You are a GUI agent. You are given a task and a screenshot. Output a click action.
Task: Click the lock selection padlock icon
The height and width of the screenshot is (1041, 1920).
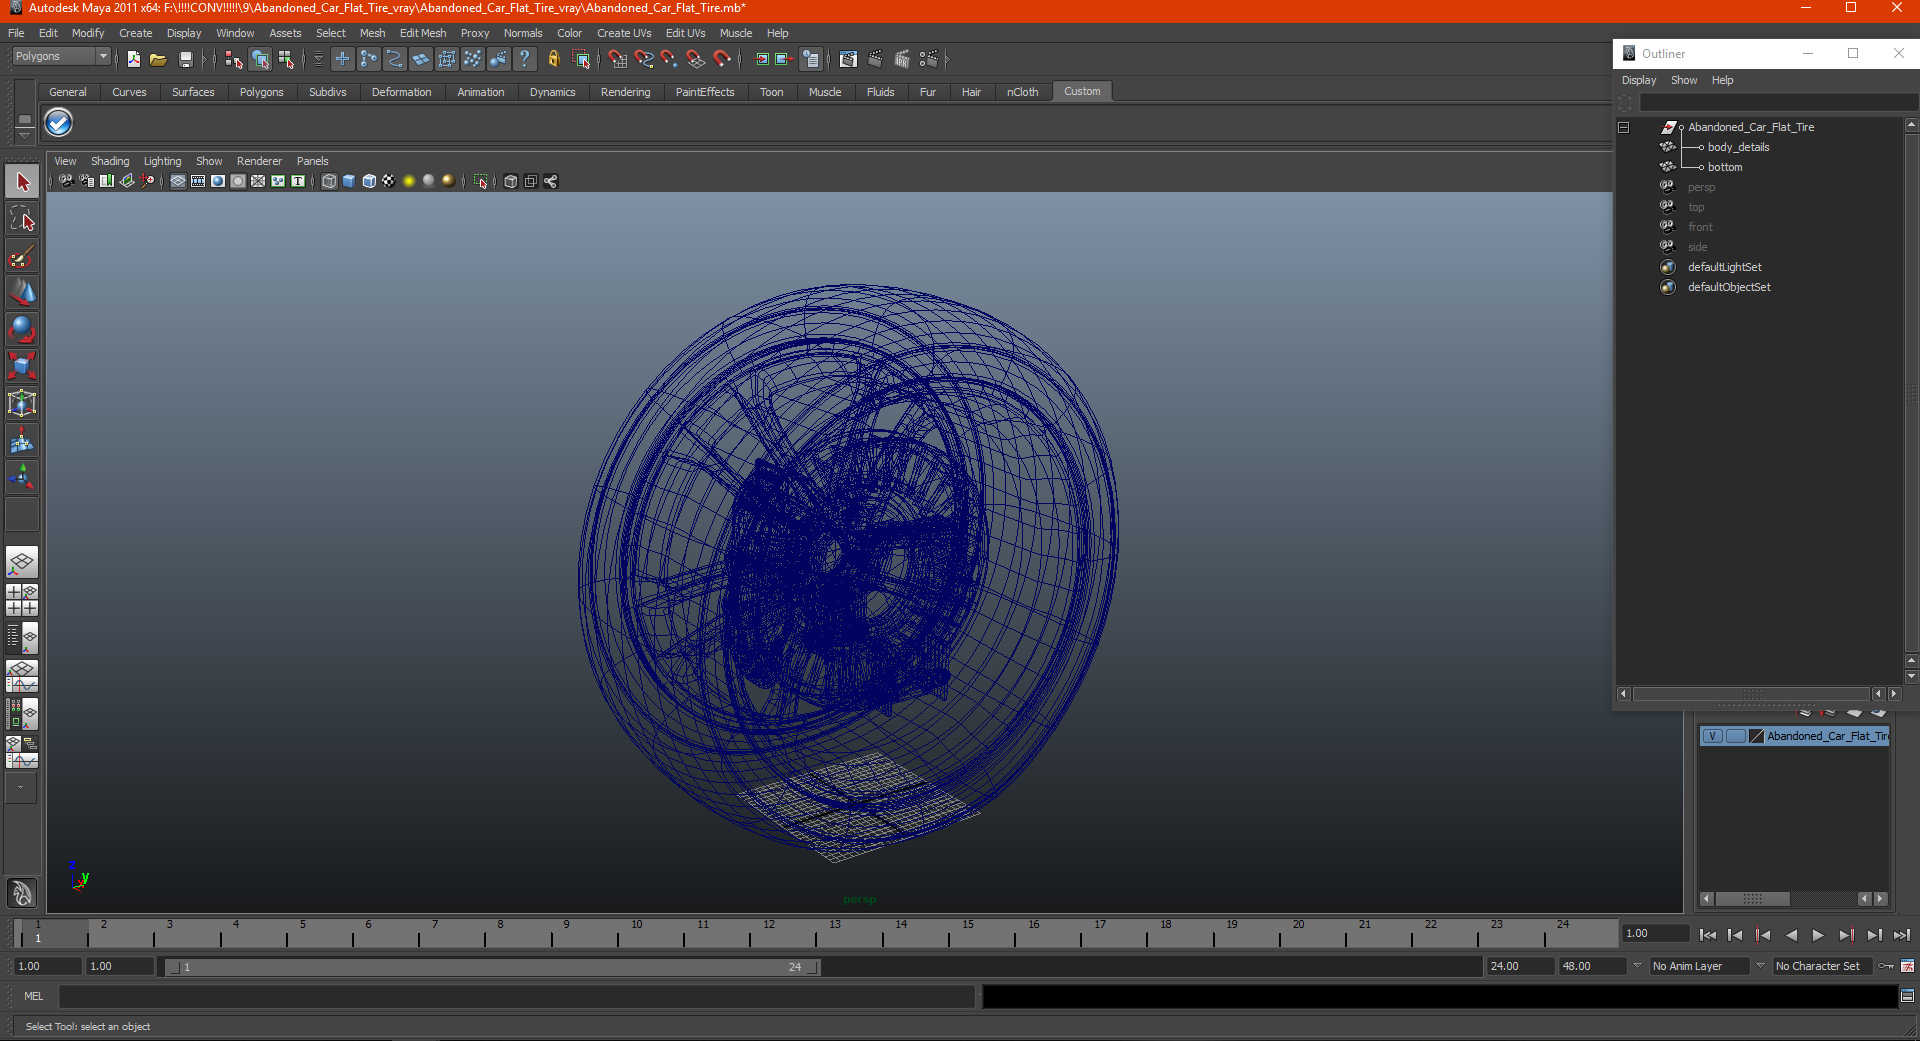click(x=553, y=60)
